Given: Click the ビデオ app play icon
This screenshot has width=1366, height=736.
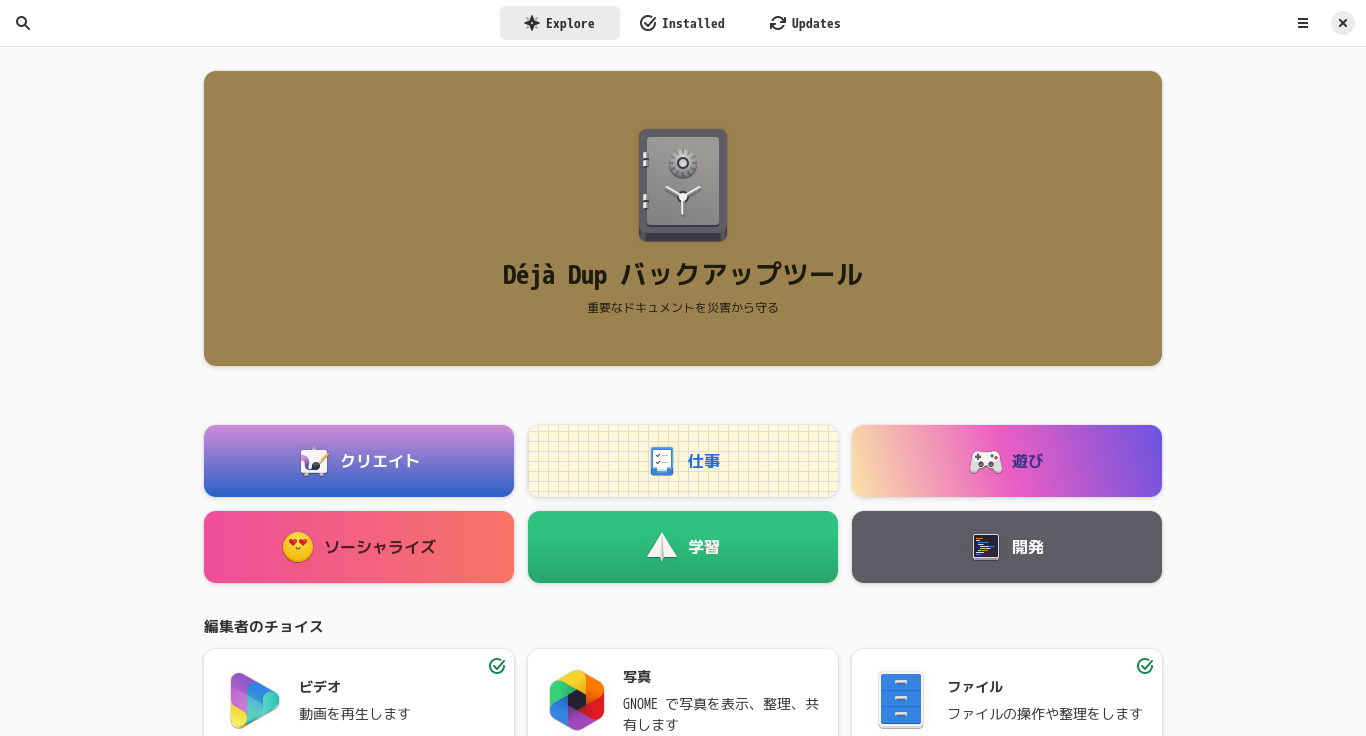Looking at the screenshot, I should (x=255, y=700).
